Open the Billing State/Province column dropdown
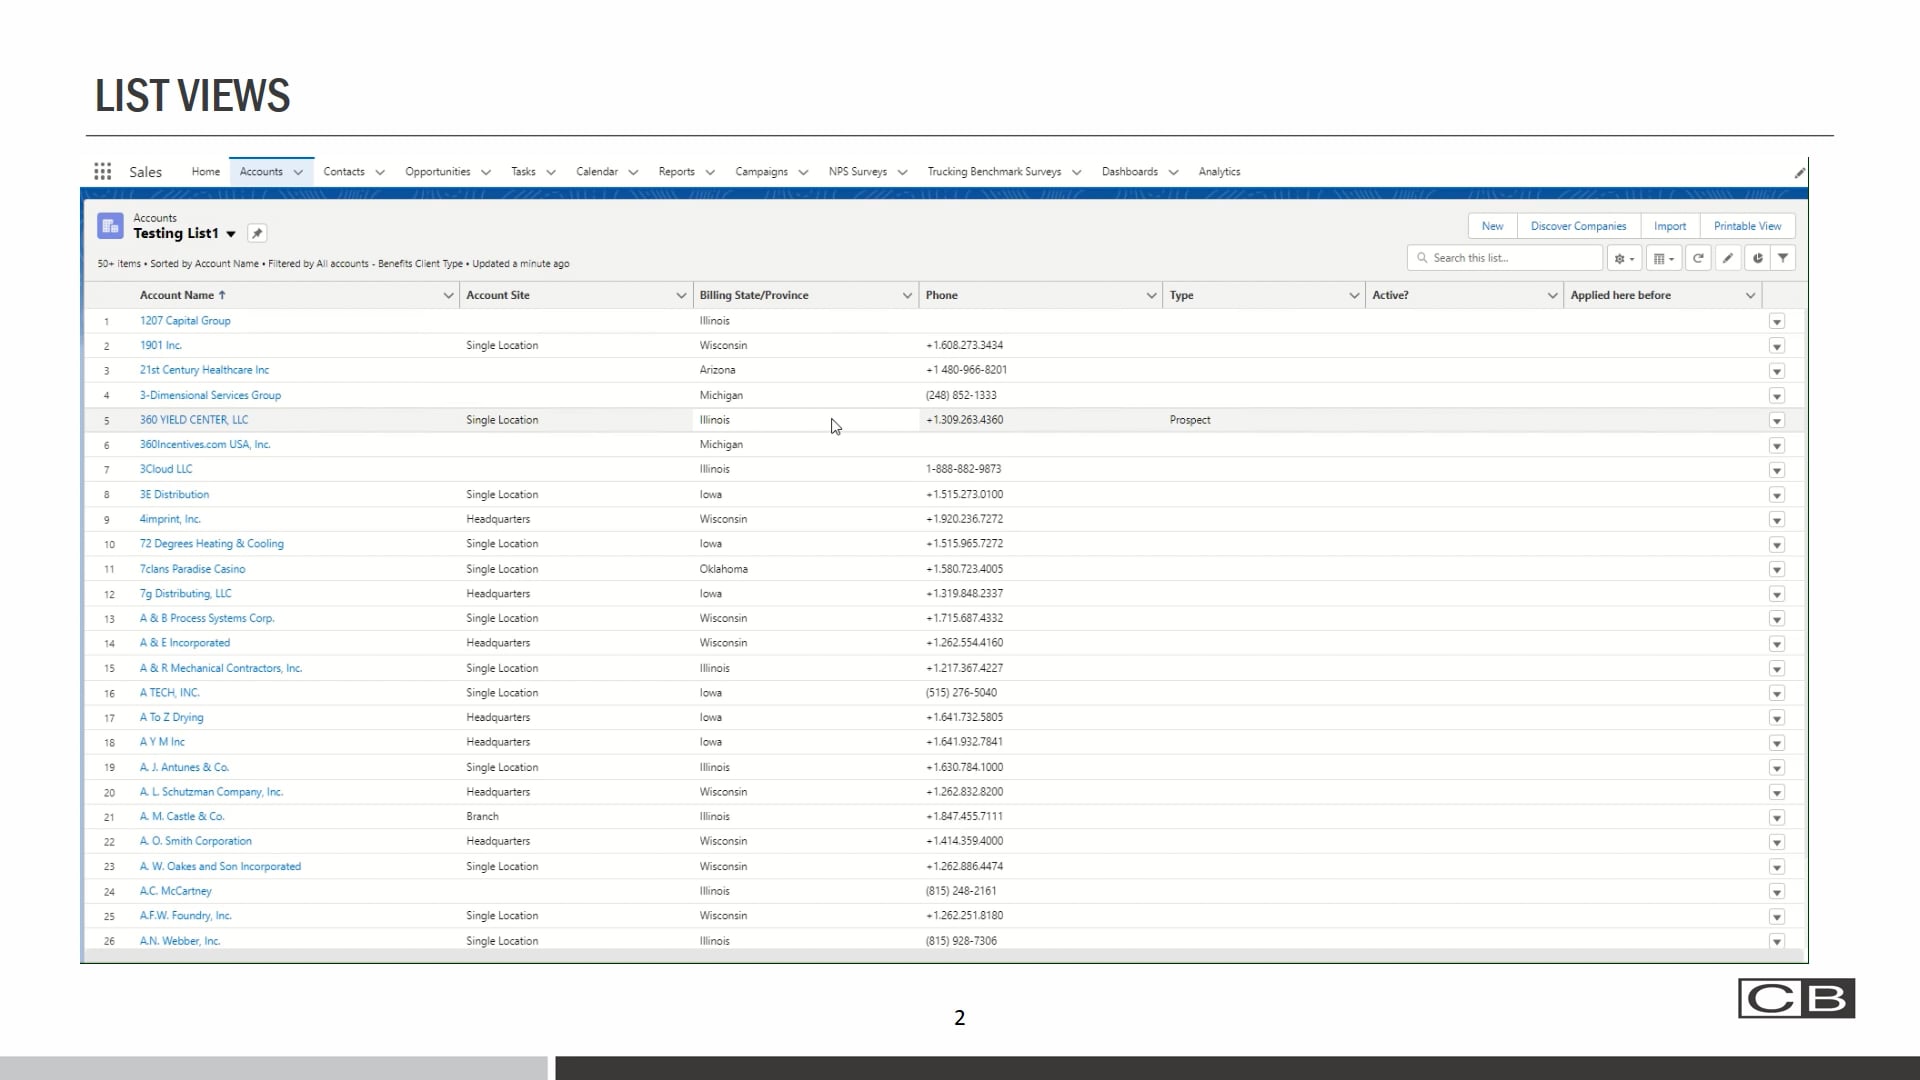This screenshot has width=1920, height=1080. click(907, 296)
